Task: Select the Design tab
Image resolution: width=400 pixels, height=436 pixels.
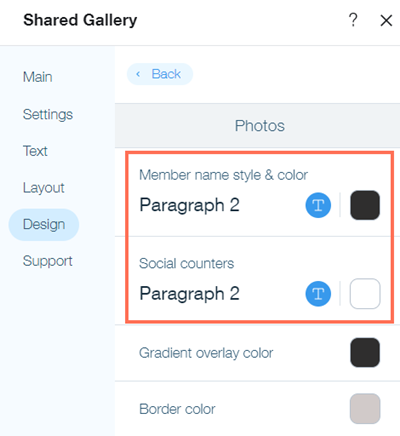Action: [x=44, y=225]
